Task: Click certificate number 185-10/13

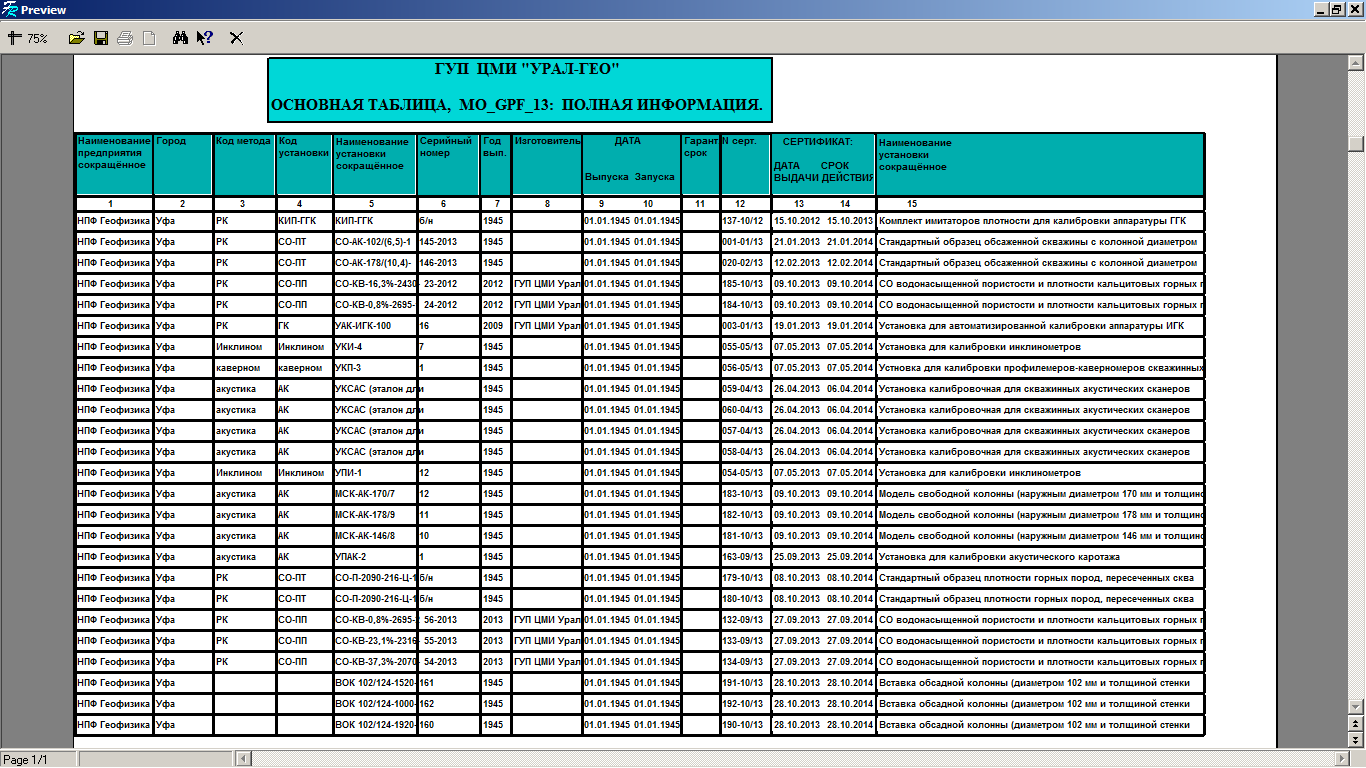Action: coord(743,284)
